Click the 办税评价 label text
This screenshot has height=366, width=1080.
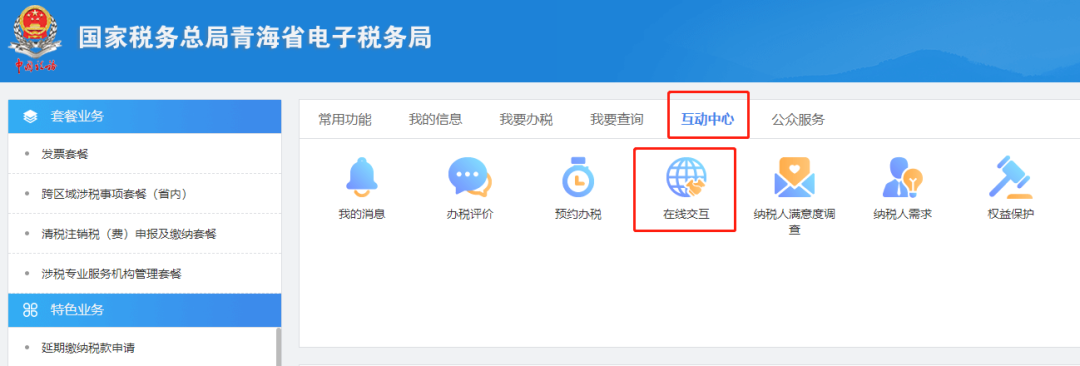pos(470,214)
